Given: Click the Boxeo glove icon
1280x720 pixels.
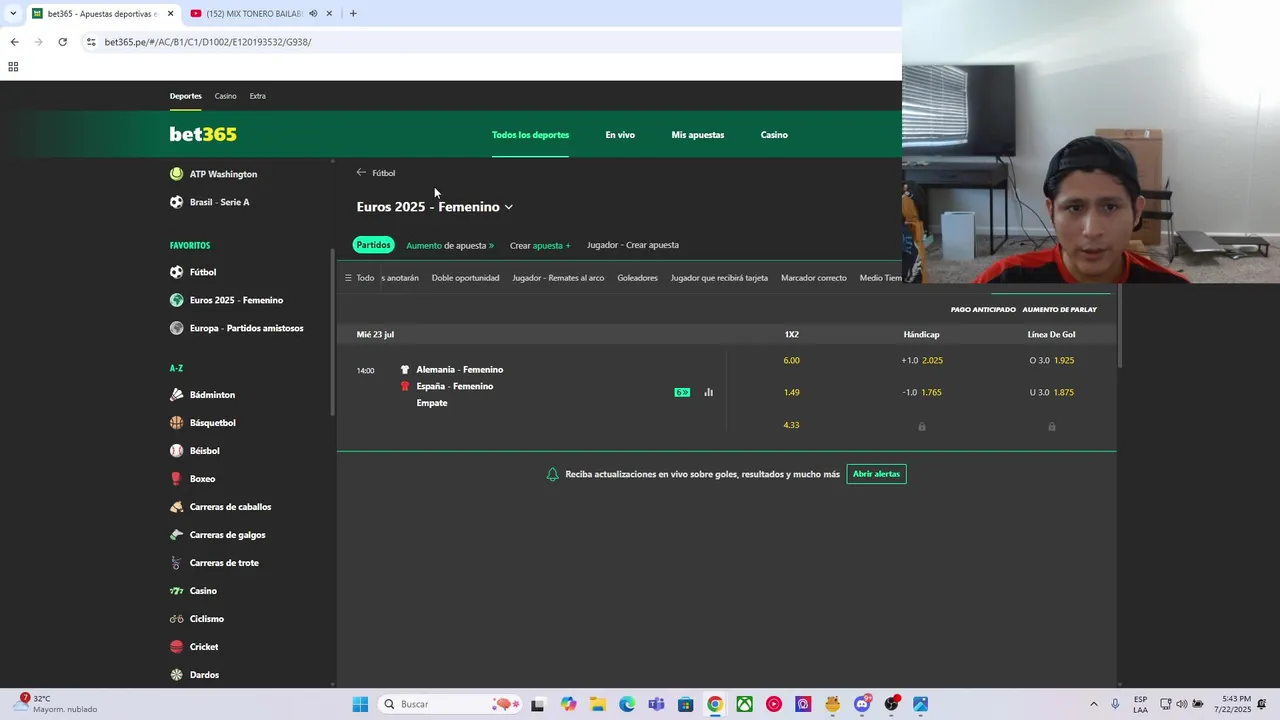Looking at the screenshot, I should [x=176, y=479].
